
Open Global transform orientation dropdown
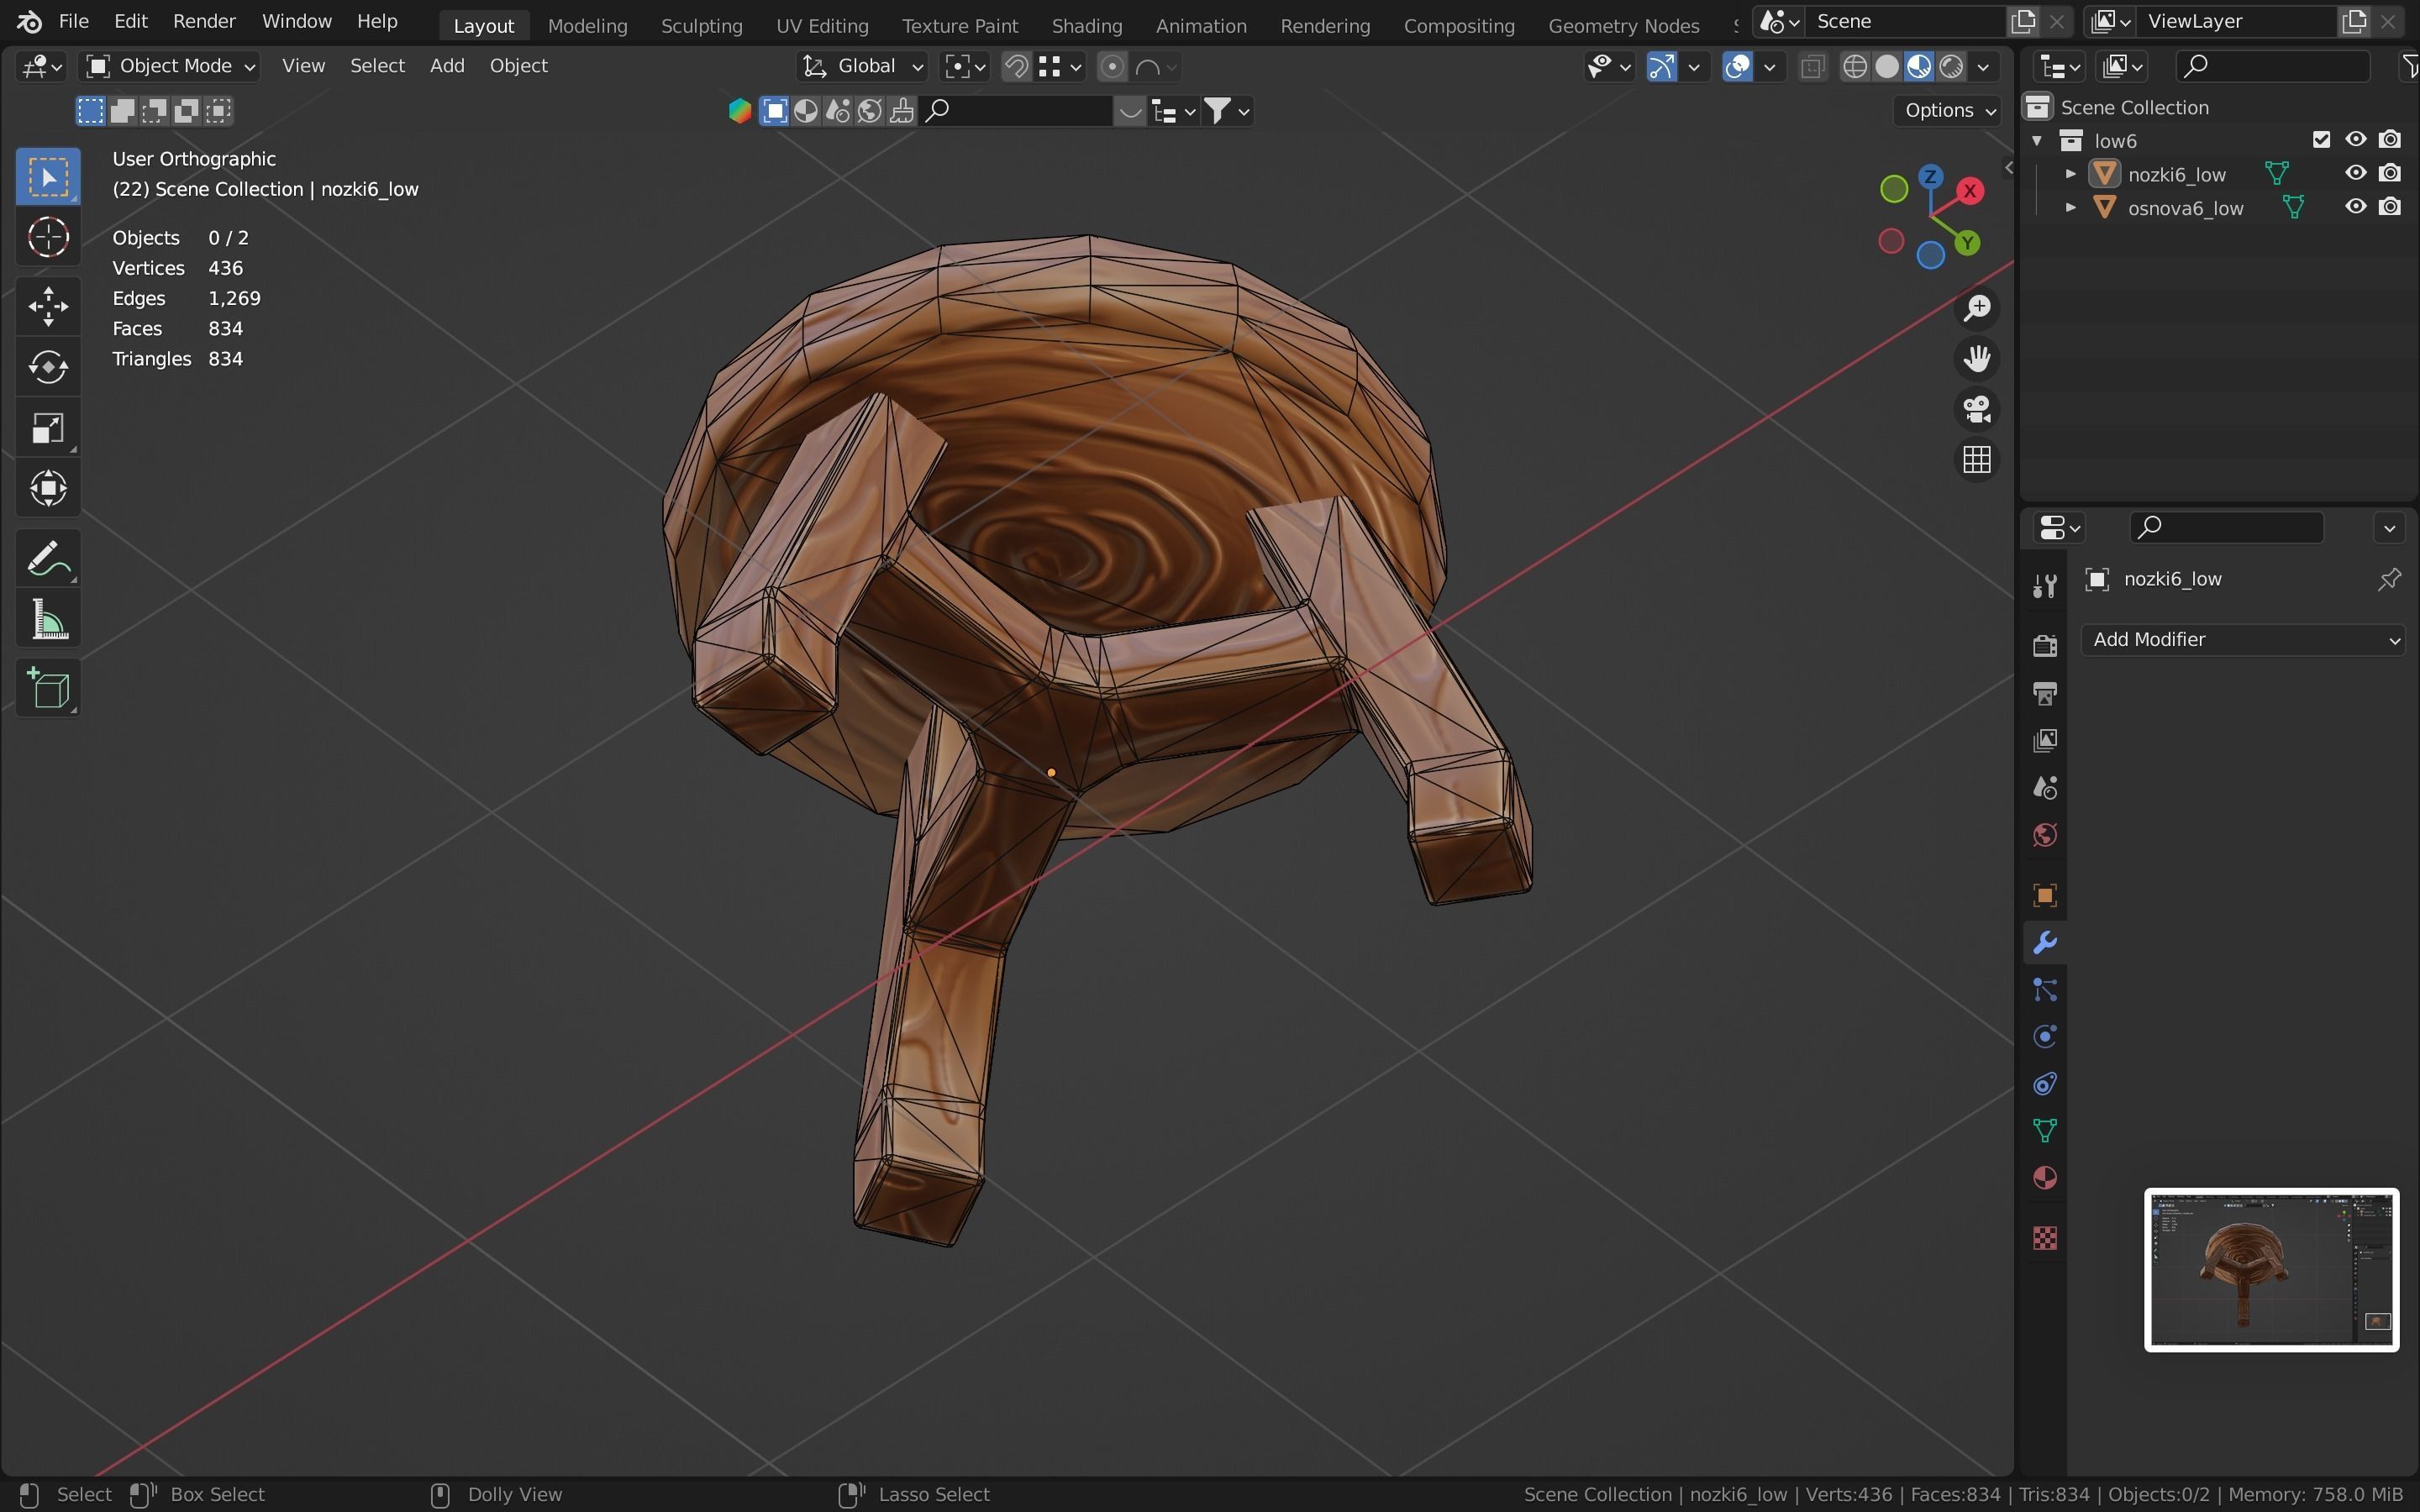862,66
